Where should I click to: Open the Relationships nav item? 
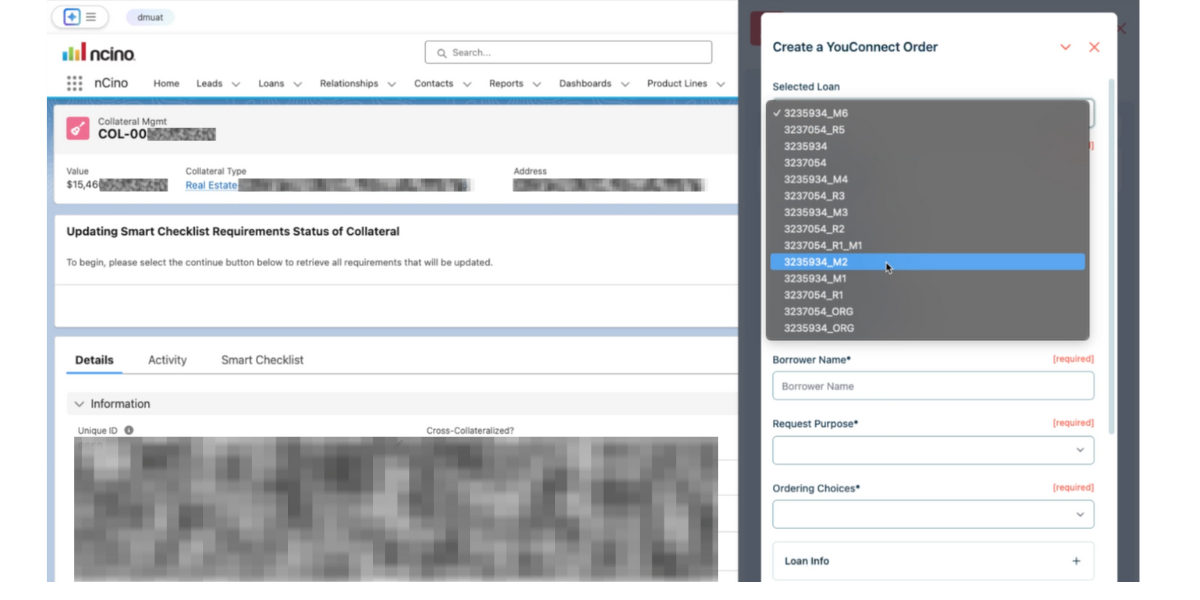pyautogui.click(x=349, y=84)
